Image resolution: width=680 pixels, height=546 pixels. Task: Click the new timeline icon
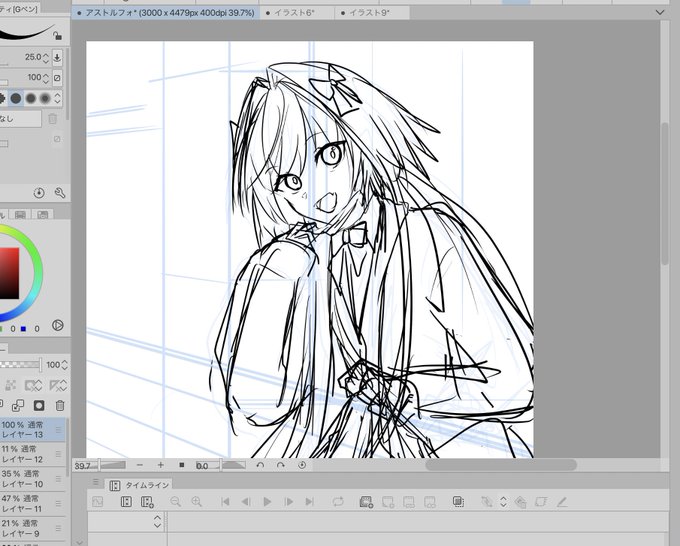point(126,502)
